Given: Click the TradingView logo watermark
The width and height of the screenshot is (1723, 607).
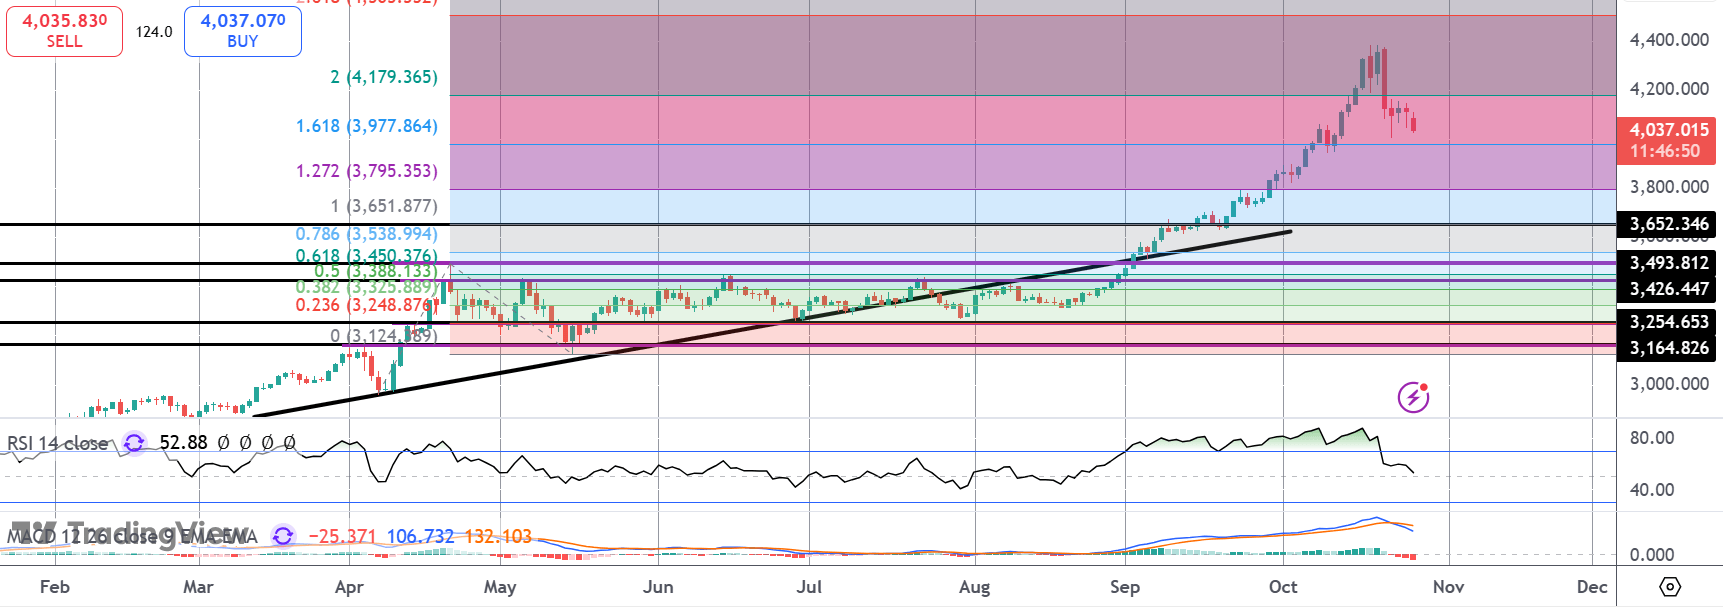Looking at the screenshot, I should 130,532.
